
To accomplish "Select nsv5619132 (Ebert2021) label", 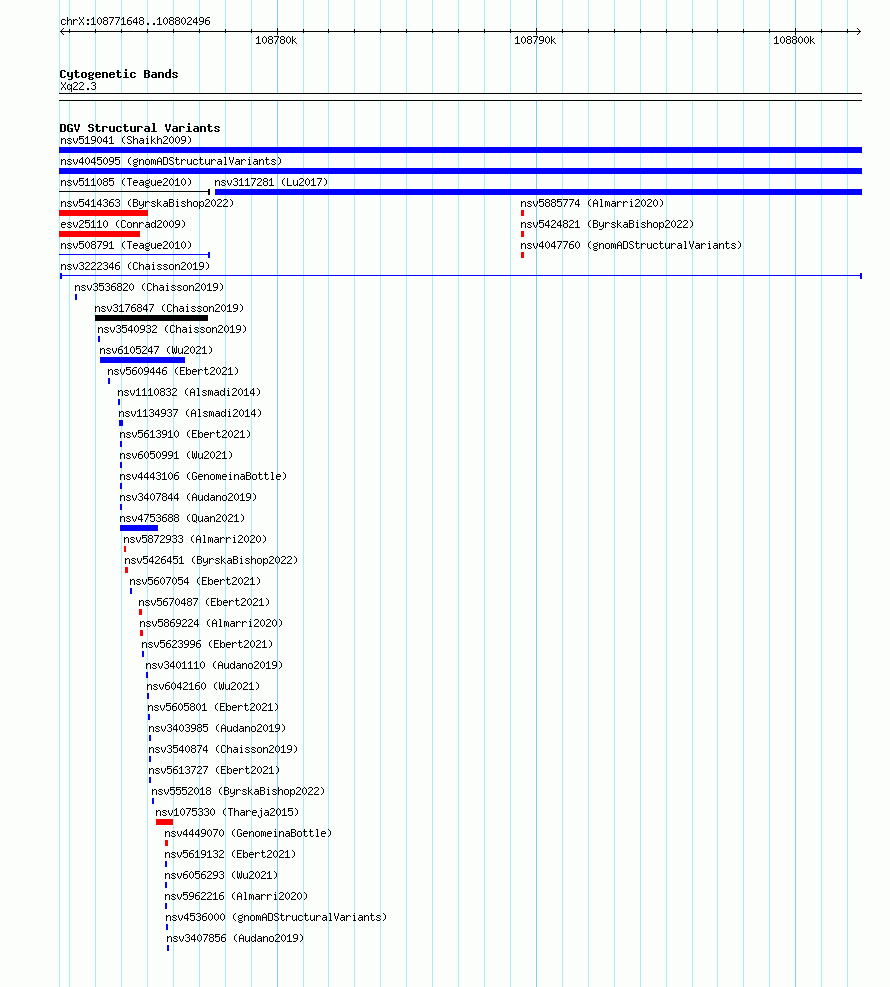I will (x=230, y=854).
